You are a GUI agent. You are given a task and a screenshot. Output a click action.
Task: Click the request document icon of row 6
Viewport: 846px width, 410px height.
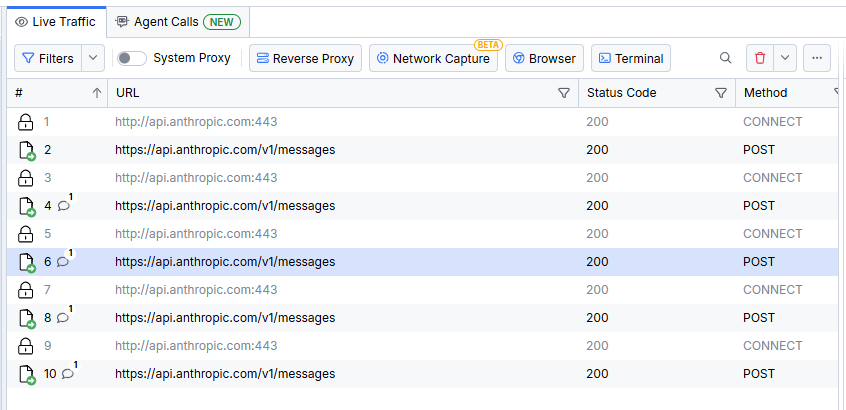26,263
